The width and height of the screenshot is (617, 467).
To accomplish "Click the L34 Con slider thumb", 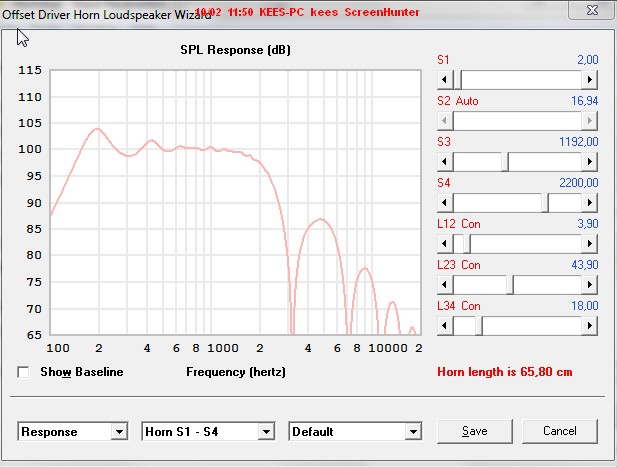I will coord(479,326).
